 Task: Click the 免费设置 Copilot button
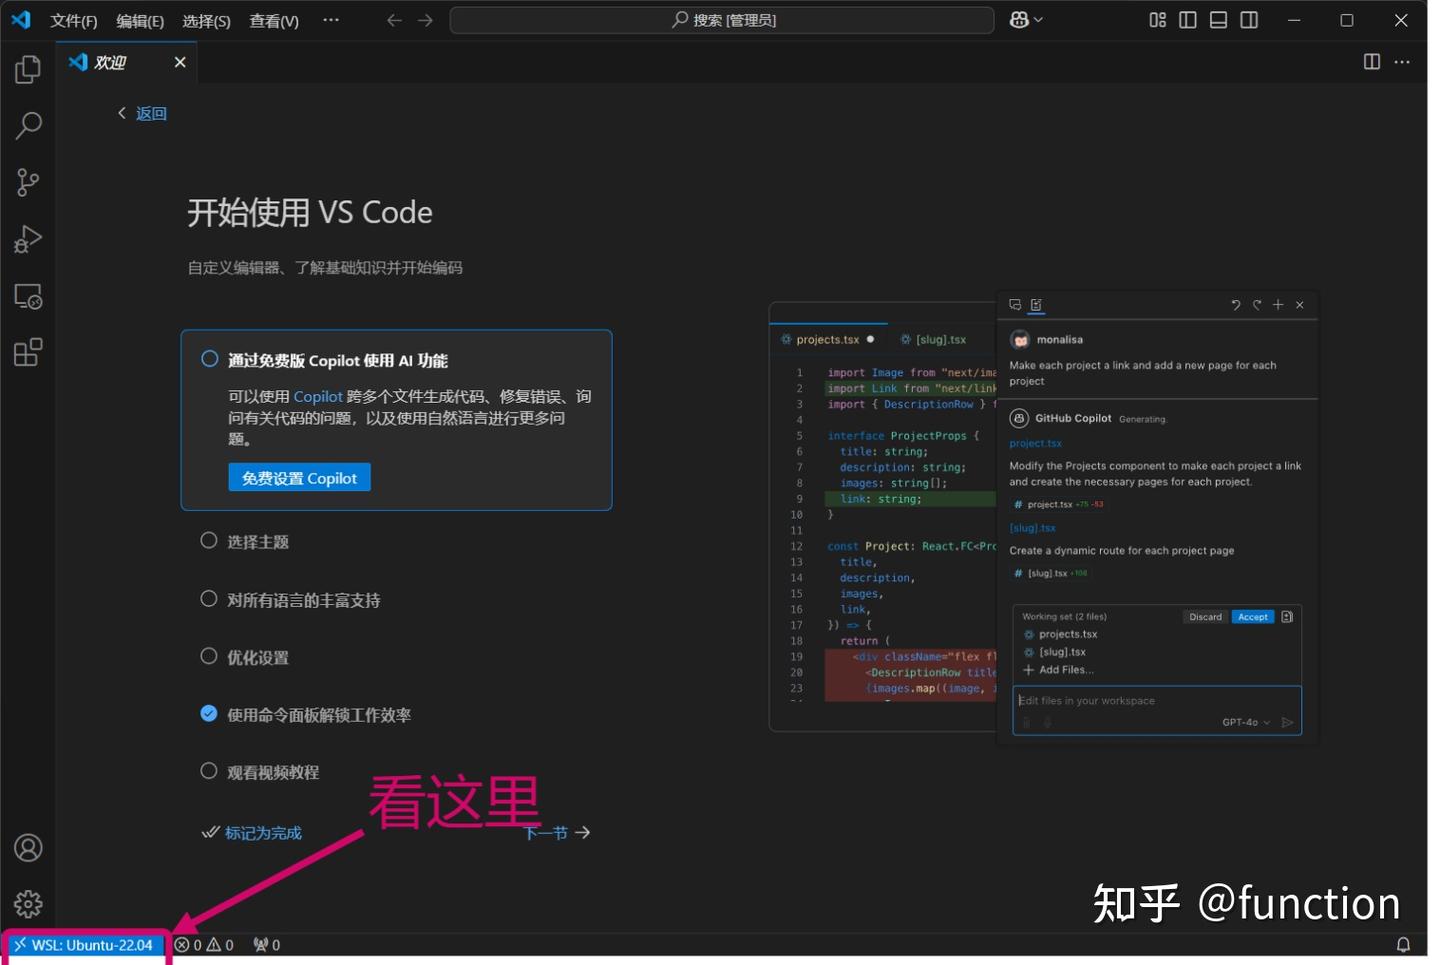pos(299,477)
